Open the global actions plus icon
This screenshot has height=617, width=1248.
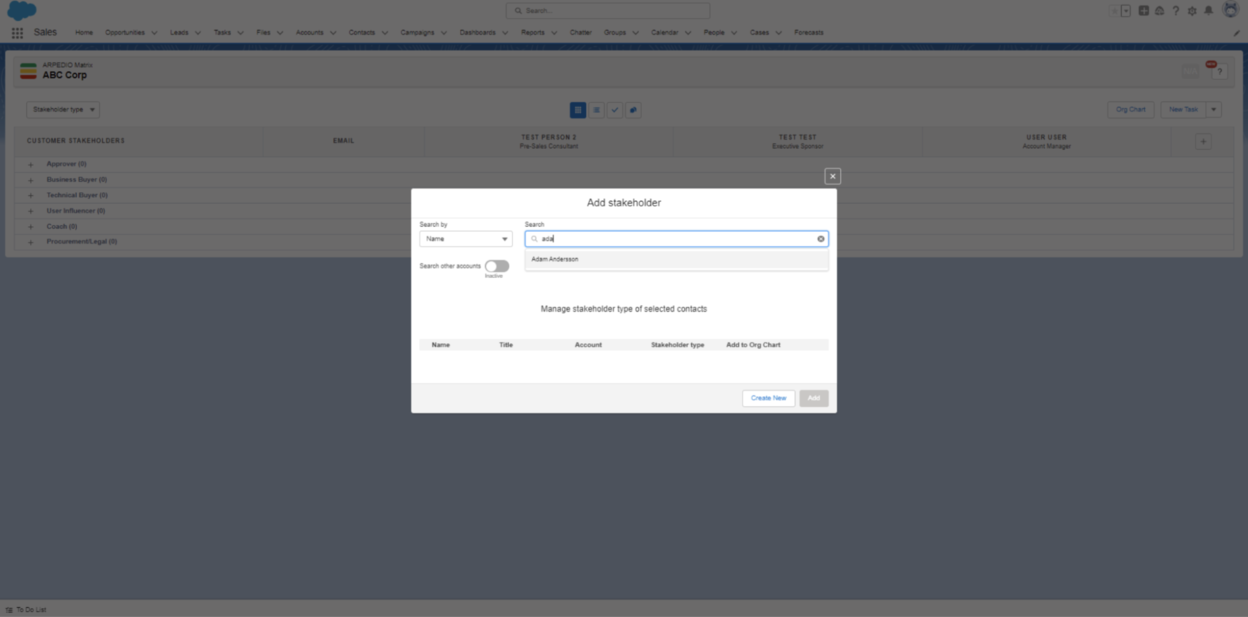click(1144, 11)
